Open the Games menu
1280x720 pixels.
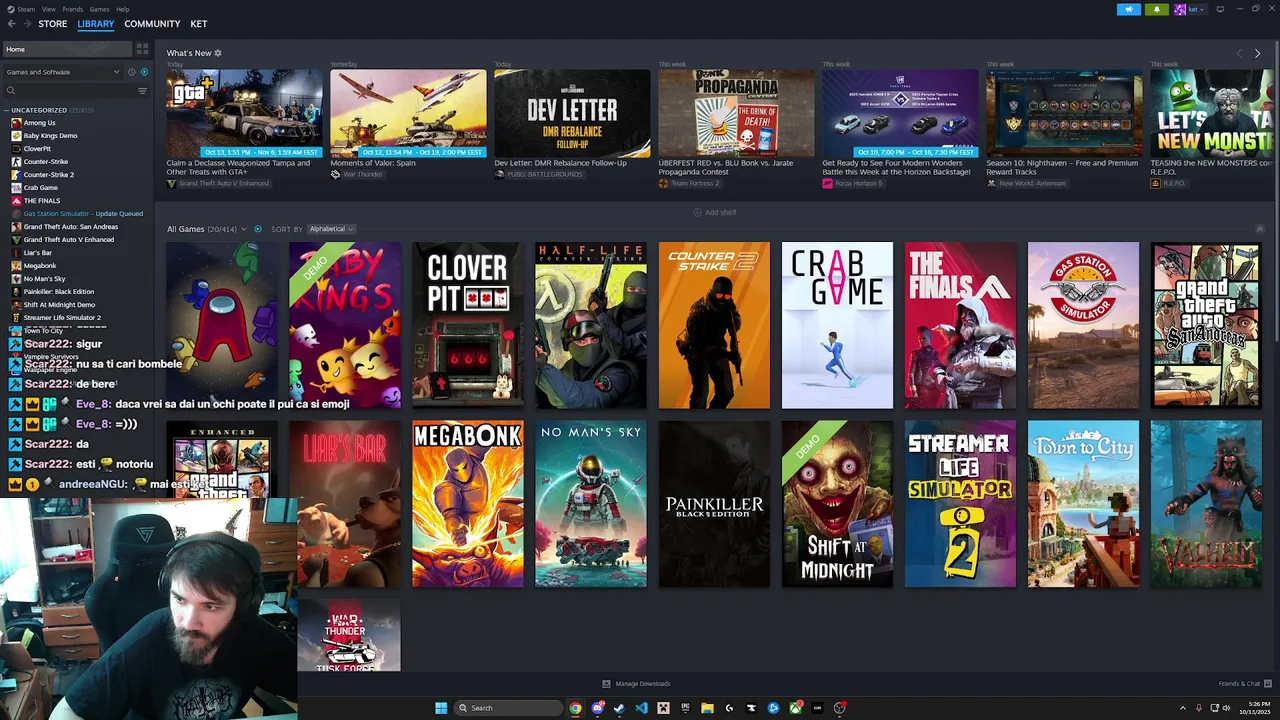pyautogui.click(x=99, y=9)
